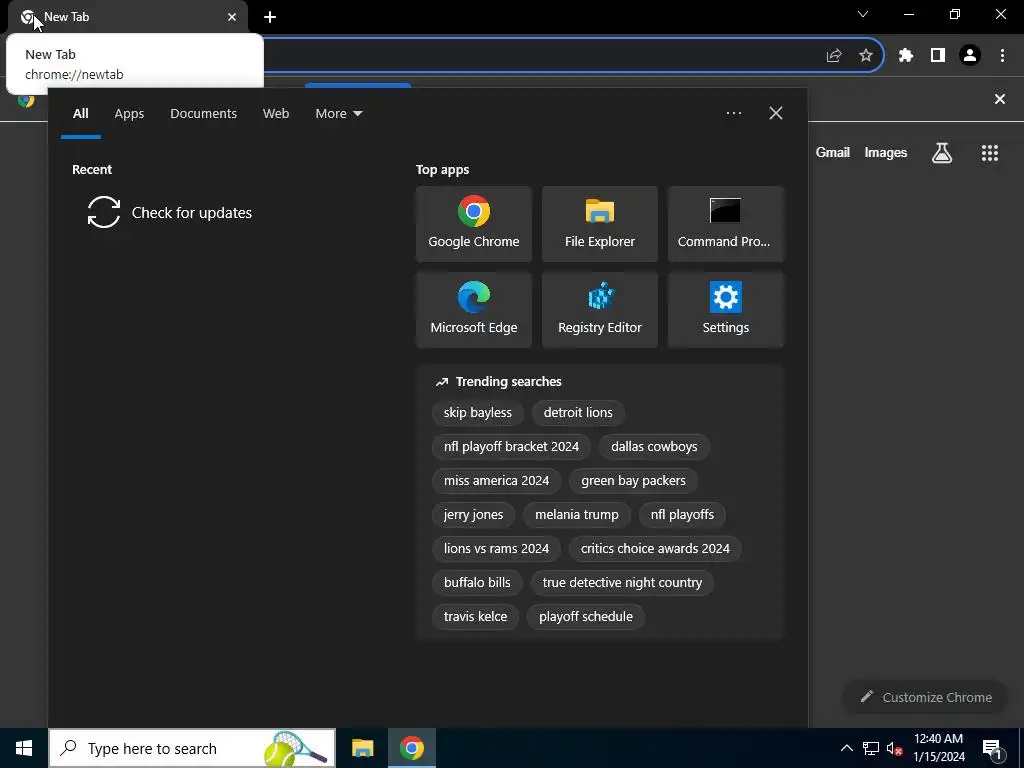This screenshot has height=768, width=1024.
Task: Open Chrome profile avatar
Action: (970, 56)
